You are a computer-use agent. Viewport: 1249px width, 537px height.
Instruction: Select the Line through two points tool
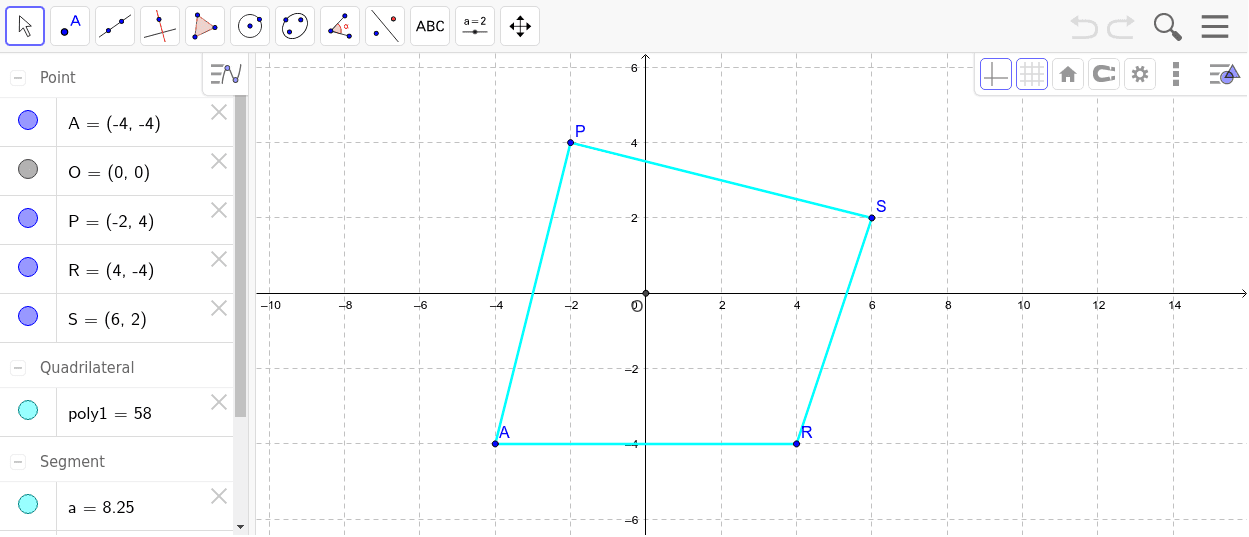(x=115, y=26)
